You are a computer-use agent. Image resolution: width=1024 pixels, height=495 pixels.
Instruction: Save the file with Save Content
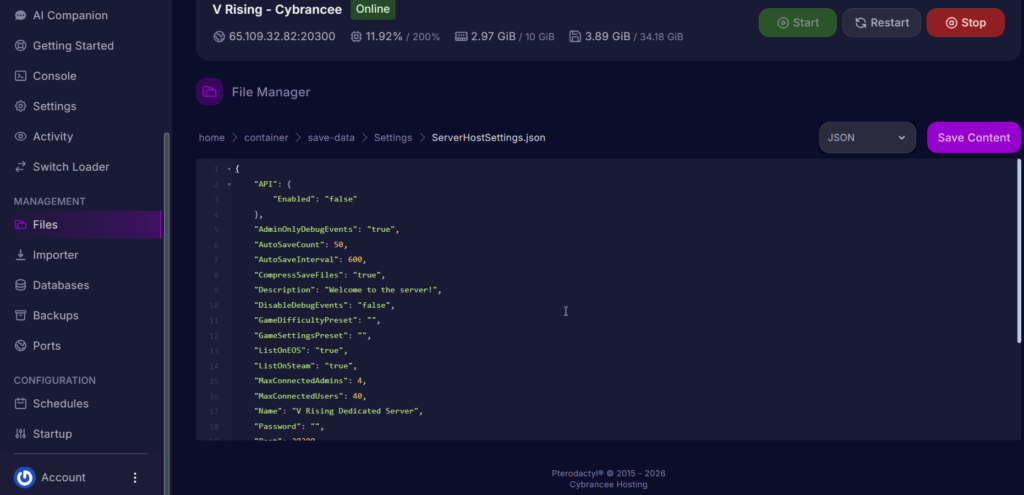point(974,138)
